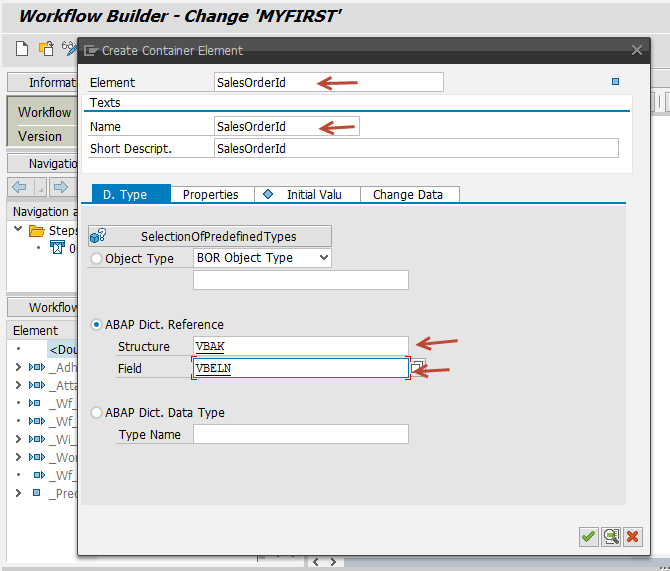Click the Steps folder icon
The image size is (670, 571).
pos(37,231)
